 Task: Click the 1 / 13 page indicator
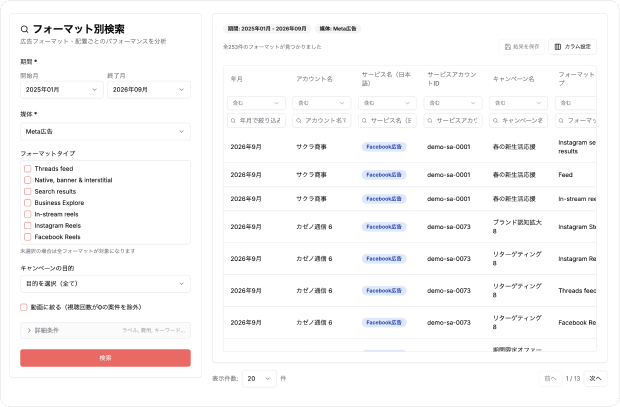[573, 379]
